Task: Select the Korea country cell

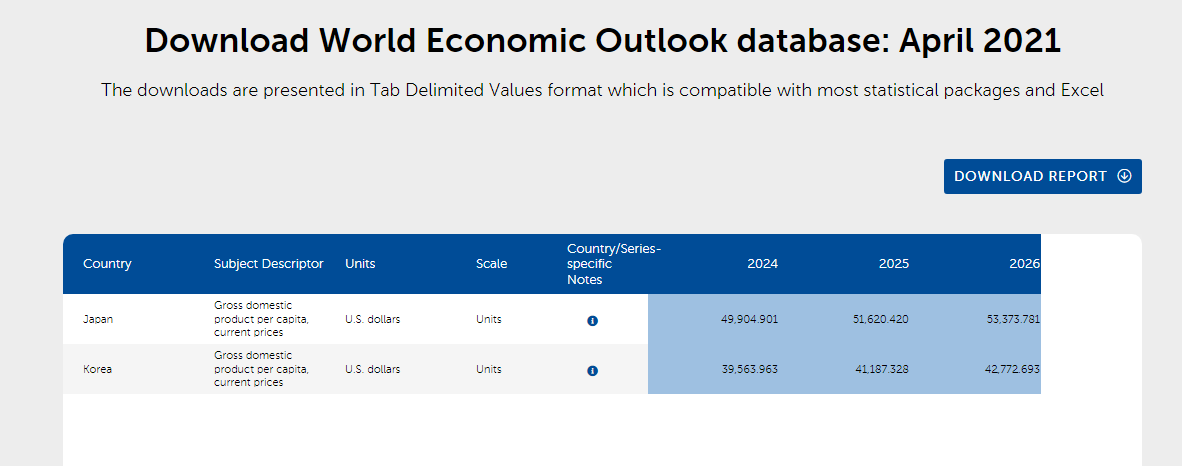Action: click(97, 369)
